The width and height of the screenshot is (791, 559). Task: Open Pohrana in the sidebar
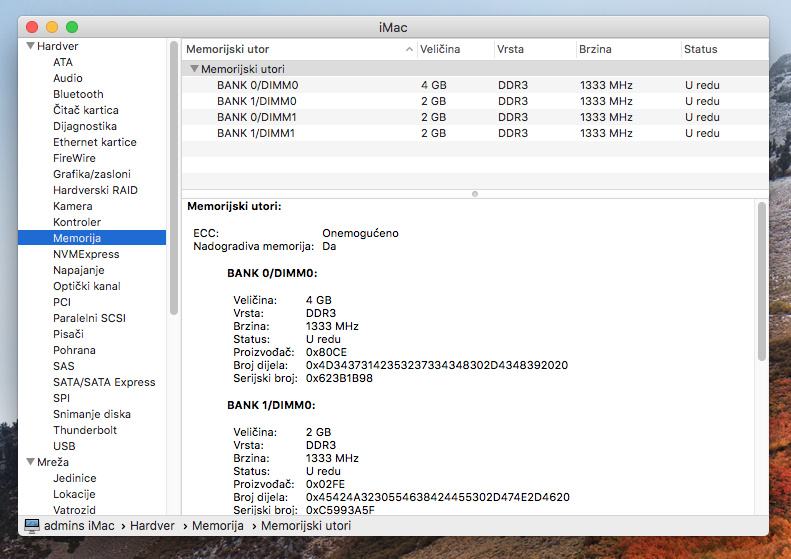pos(74,350)
